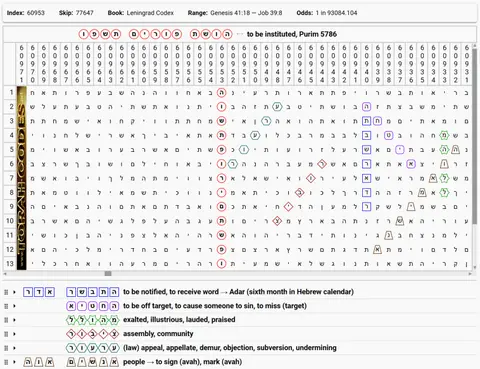Click red diamond letter in row 6, column 60944
The height and width of the screenshot is (369, 480).
click(x=322, y=164)
